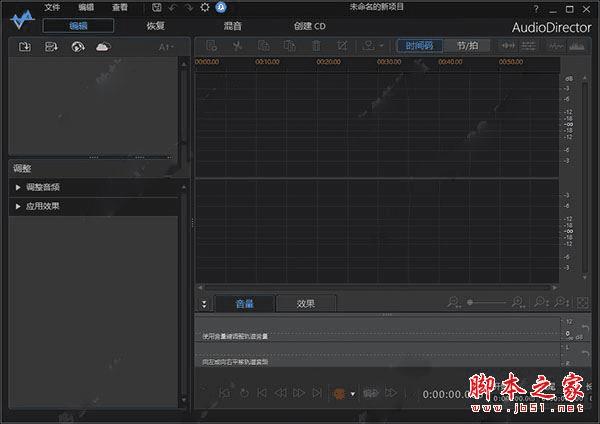Click the import media icon
The image size is (600, 424).
tap(25, 47)
